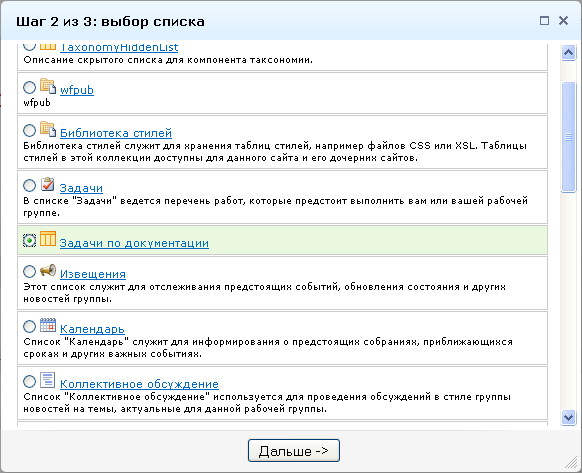
Task: Click the Библиотека стилей folder icon
Action: pos(48,129)
